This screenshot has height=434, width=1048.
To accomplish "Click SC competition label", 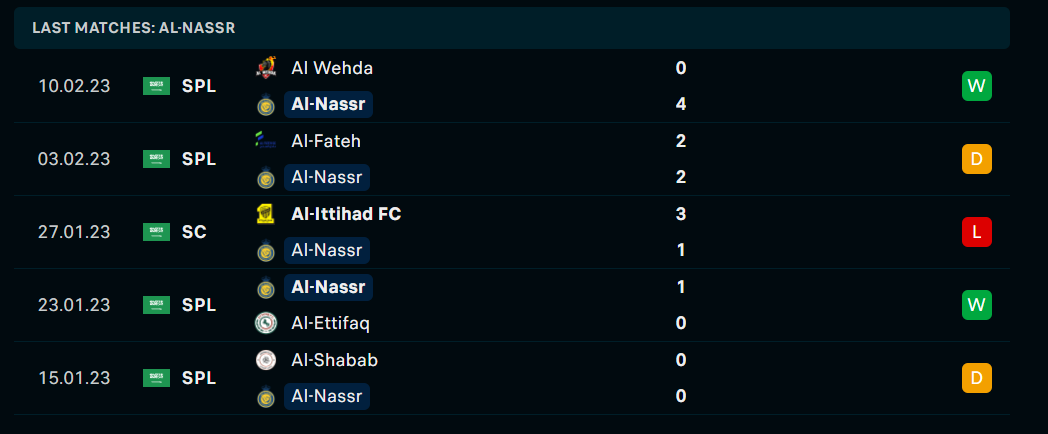I will tap(194, 232).
